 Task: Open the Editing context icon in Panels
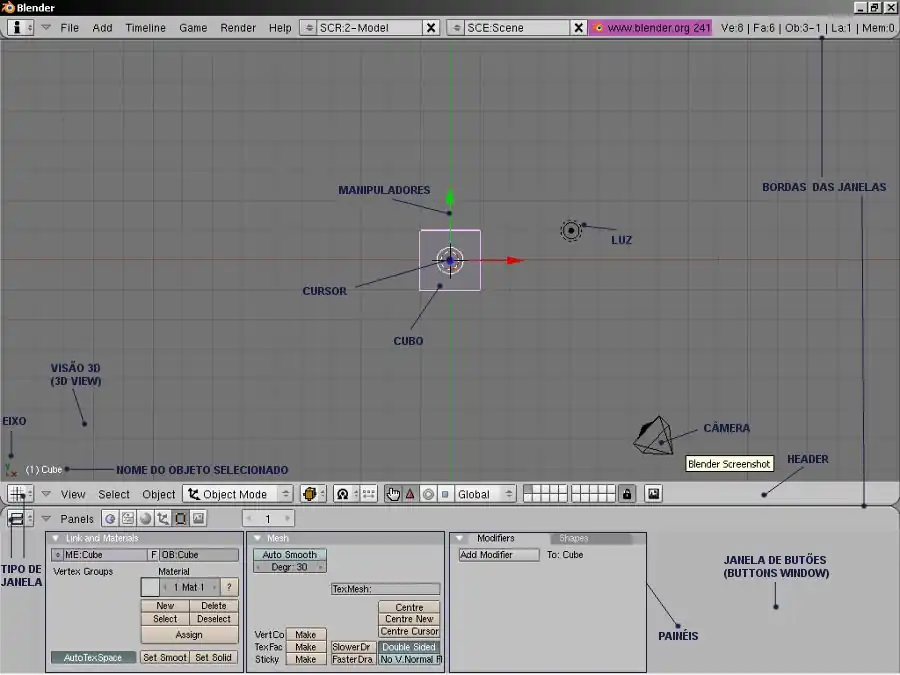click(180, 519)
